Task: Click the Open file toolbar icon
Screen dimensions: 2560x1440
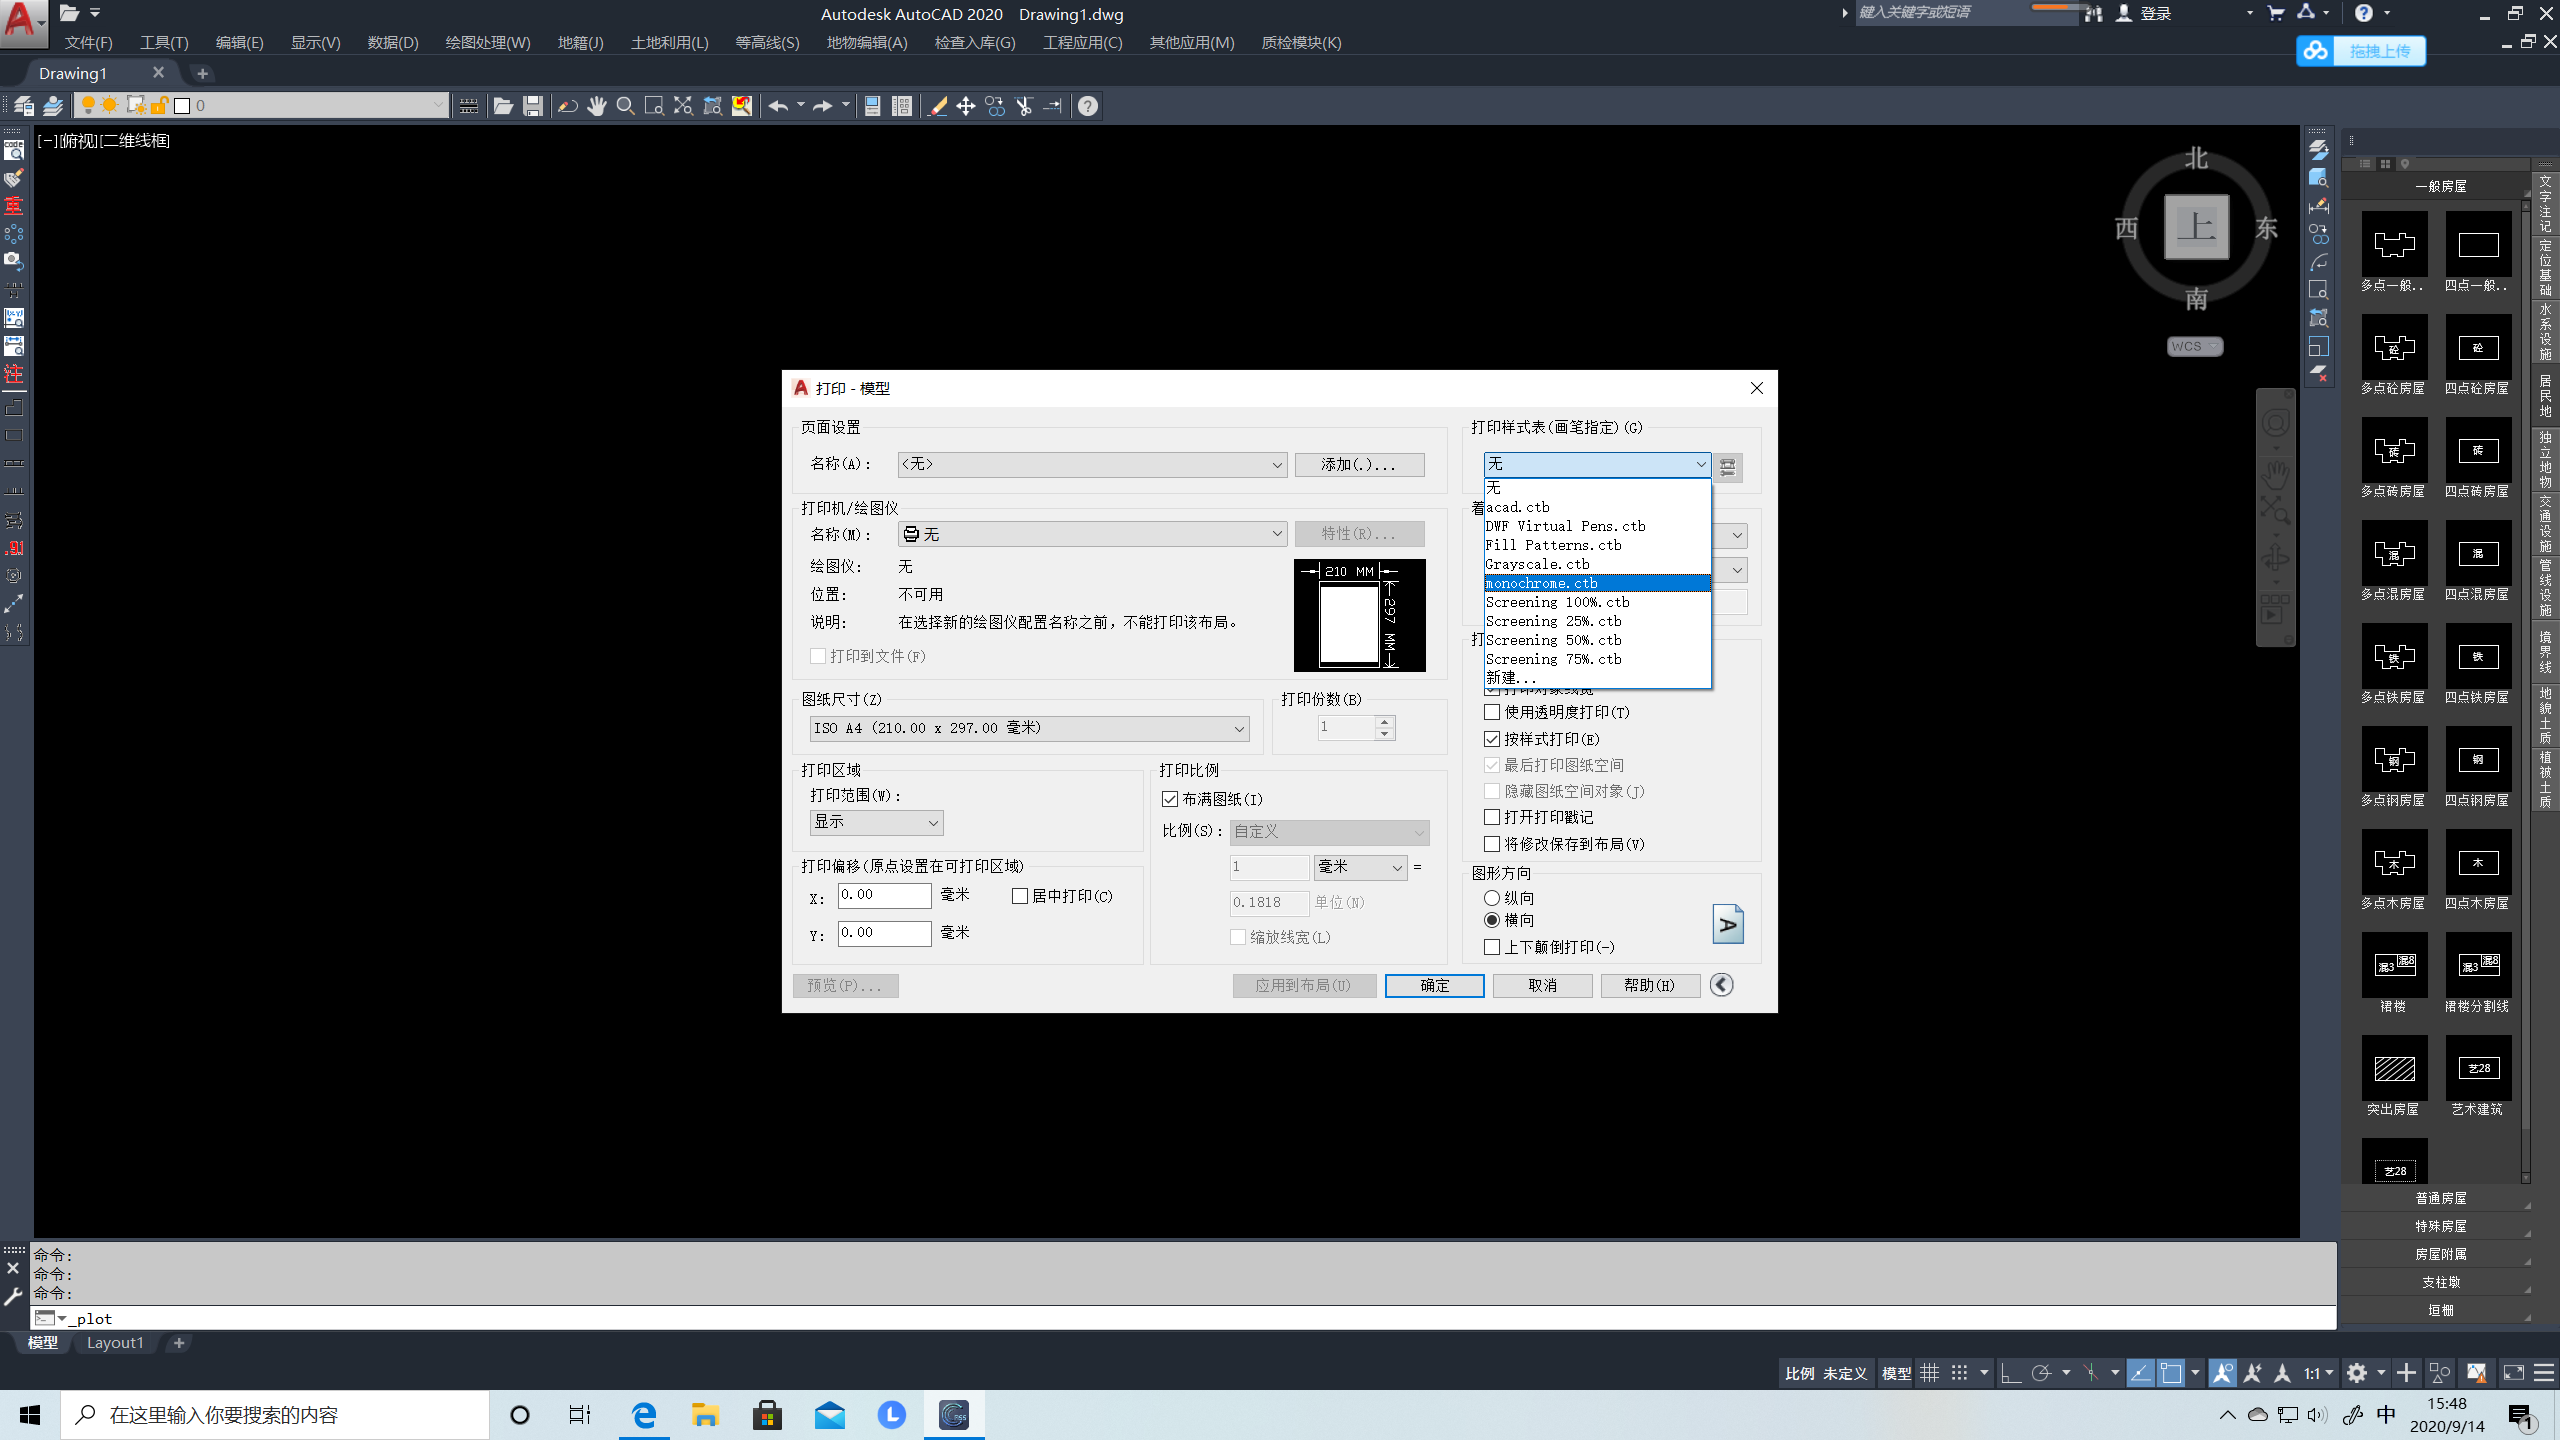Action: tap(503, 106)
